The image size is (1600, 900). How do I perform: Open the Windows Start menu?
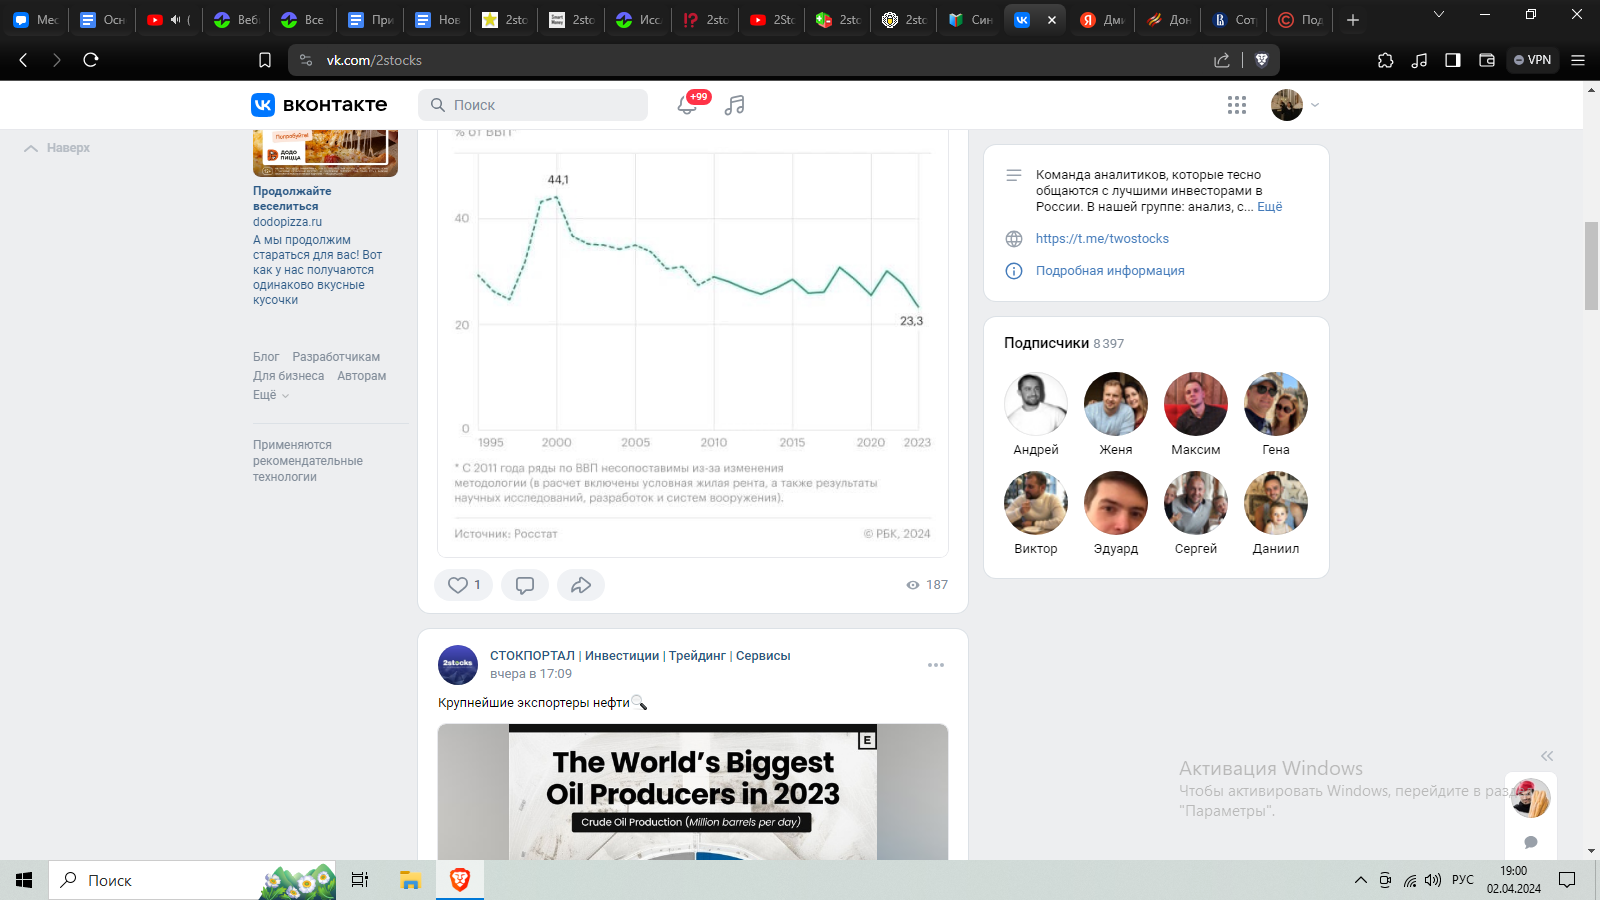24,880
